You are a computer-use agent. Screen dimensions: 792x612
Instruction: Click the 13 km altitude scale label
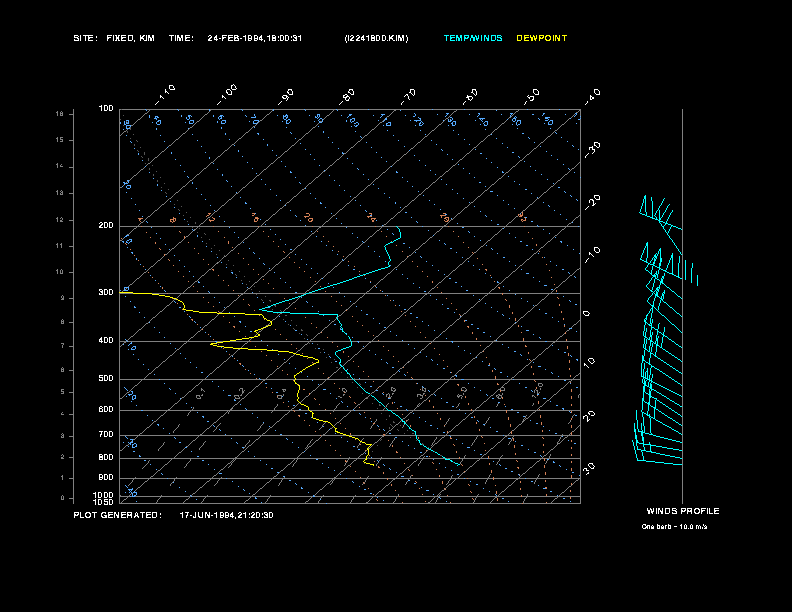coord(60,193)
